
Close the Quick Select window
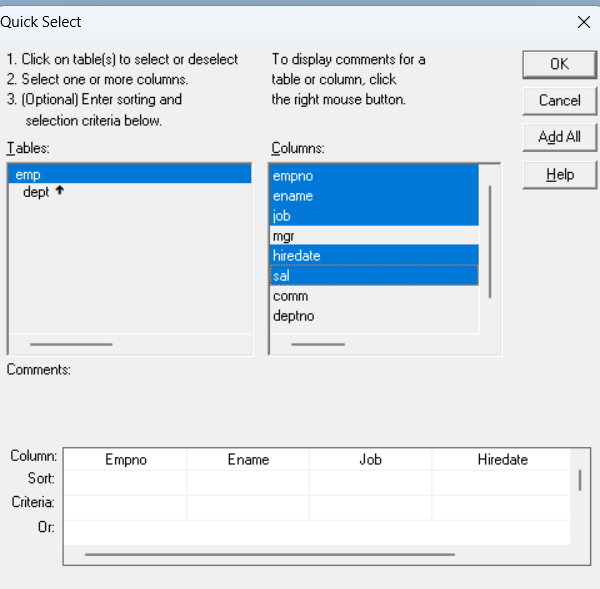tap(584, 22)
